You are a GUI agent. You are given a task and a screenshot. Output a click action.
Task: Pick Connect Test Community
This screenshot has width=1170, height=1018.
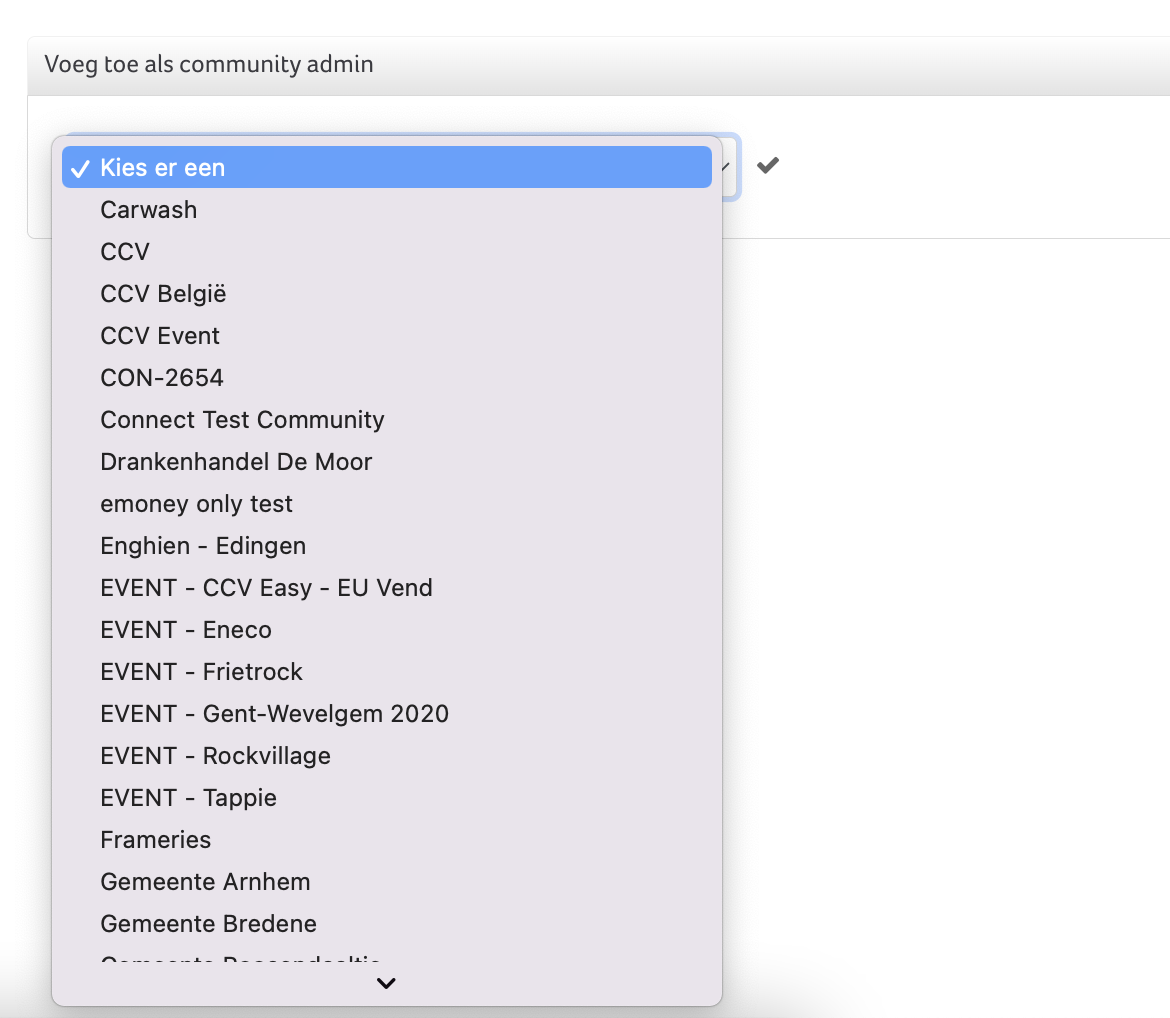pos(387,419)
